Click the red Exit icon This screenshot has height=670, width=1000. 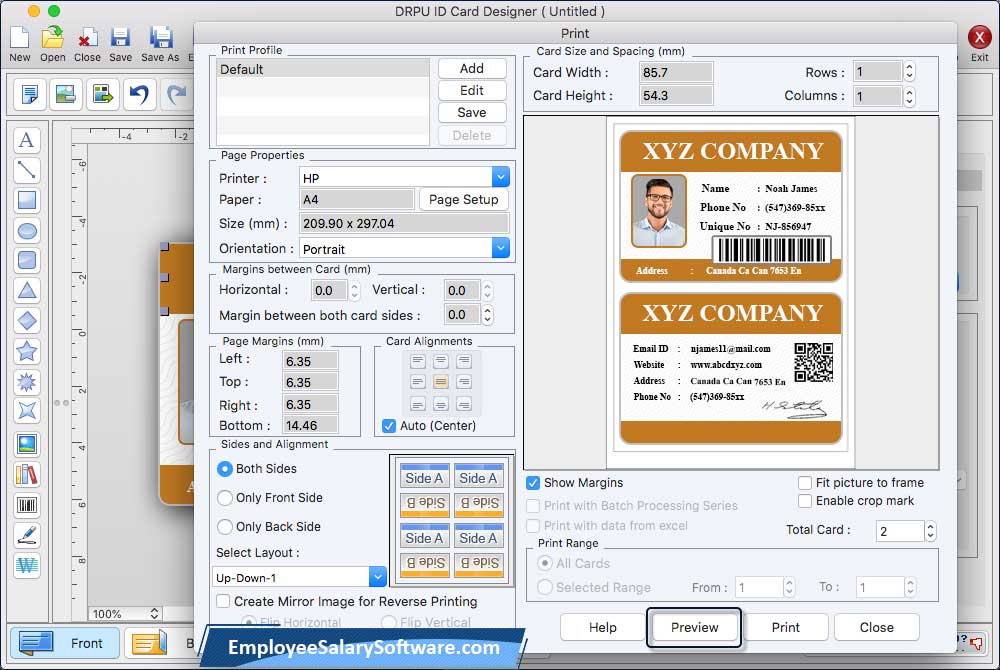coord(979,38)
